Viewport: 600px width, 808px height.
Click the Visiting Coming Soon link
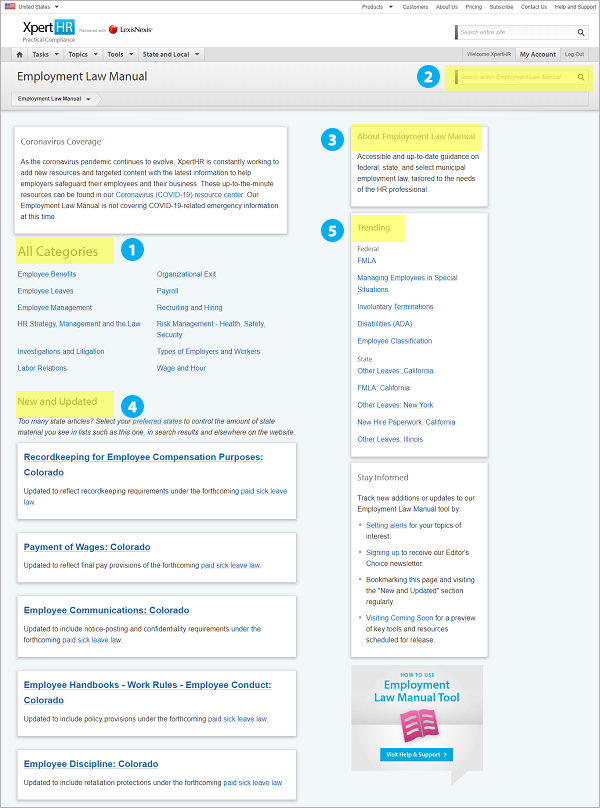coord(399,618)
